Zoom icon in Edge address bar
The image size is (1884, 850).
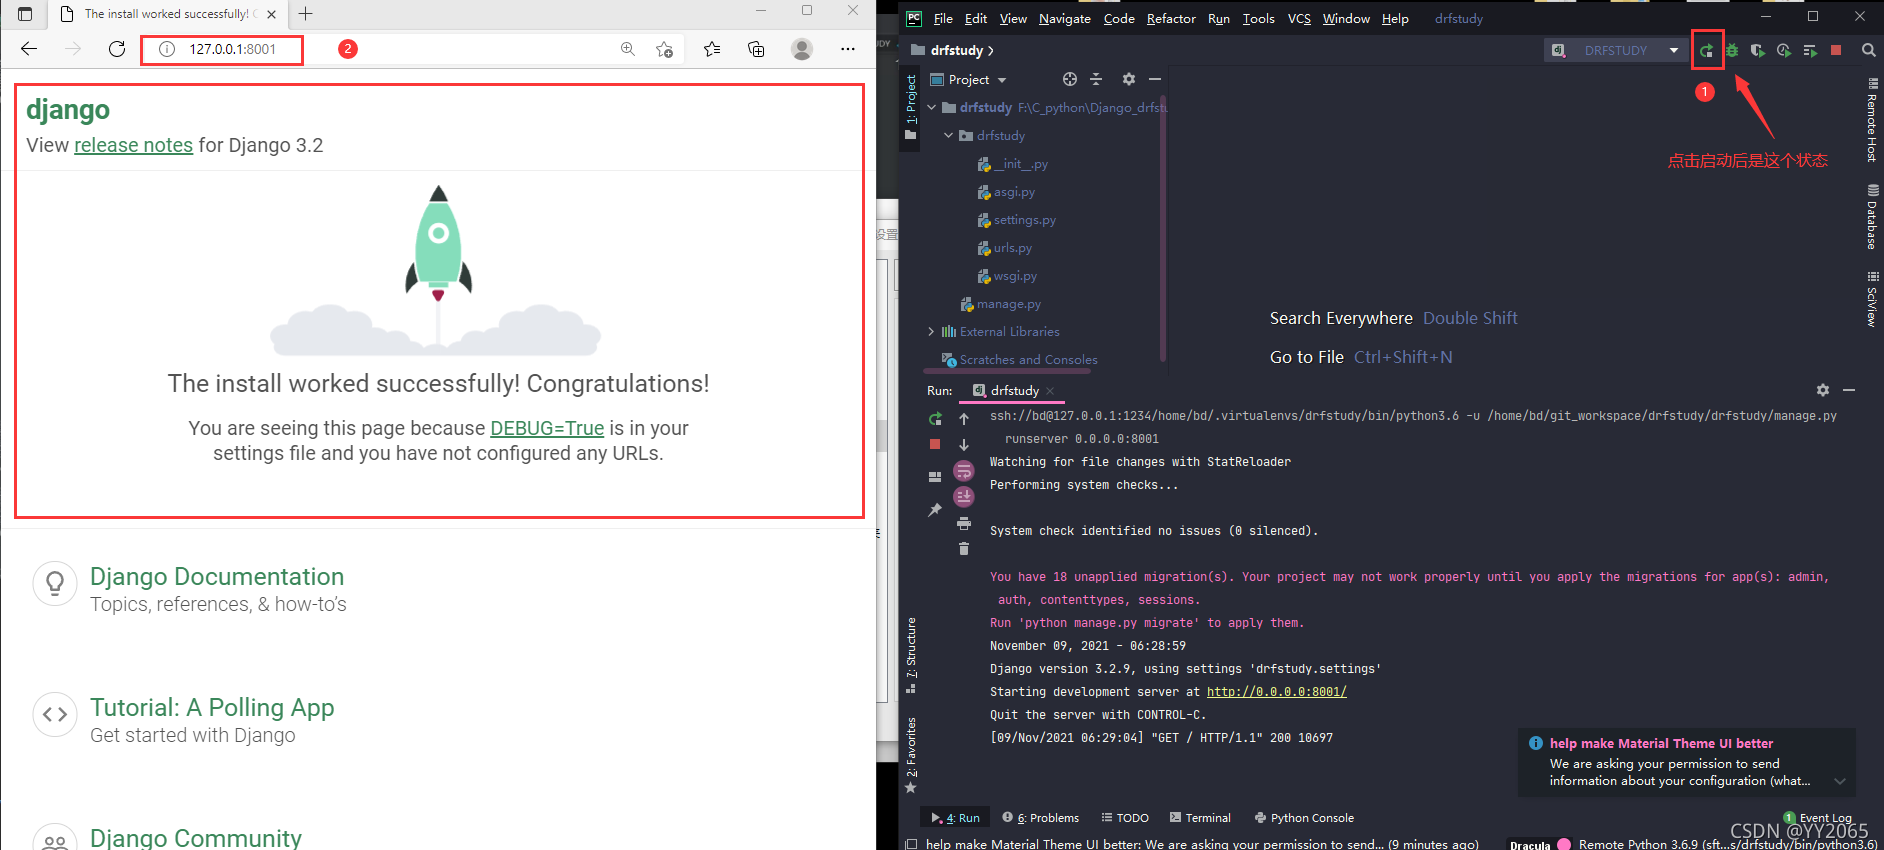(628, 49)
